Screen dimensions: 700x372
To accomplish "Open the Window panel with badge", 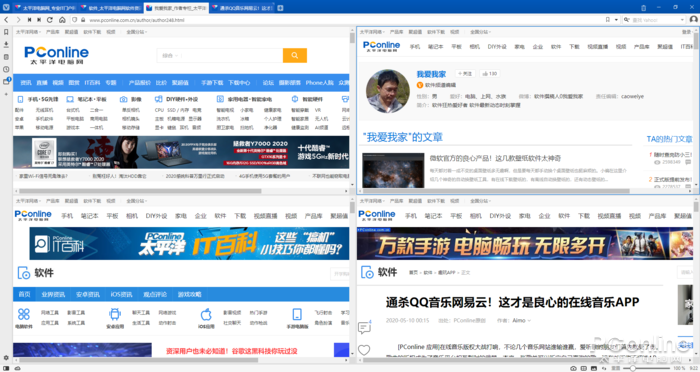I will click(x=6, y=81).
